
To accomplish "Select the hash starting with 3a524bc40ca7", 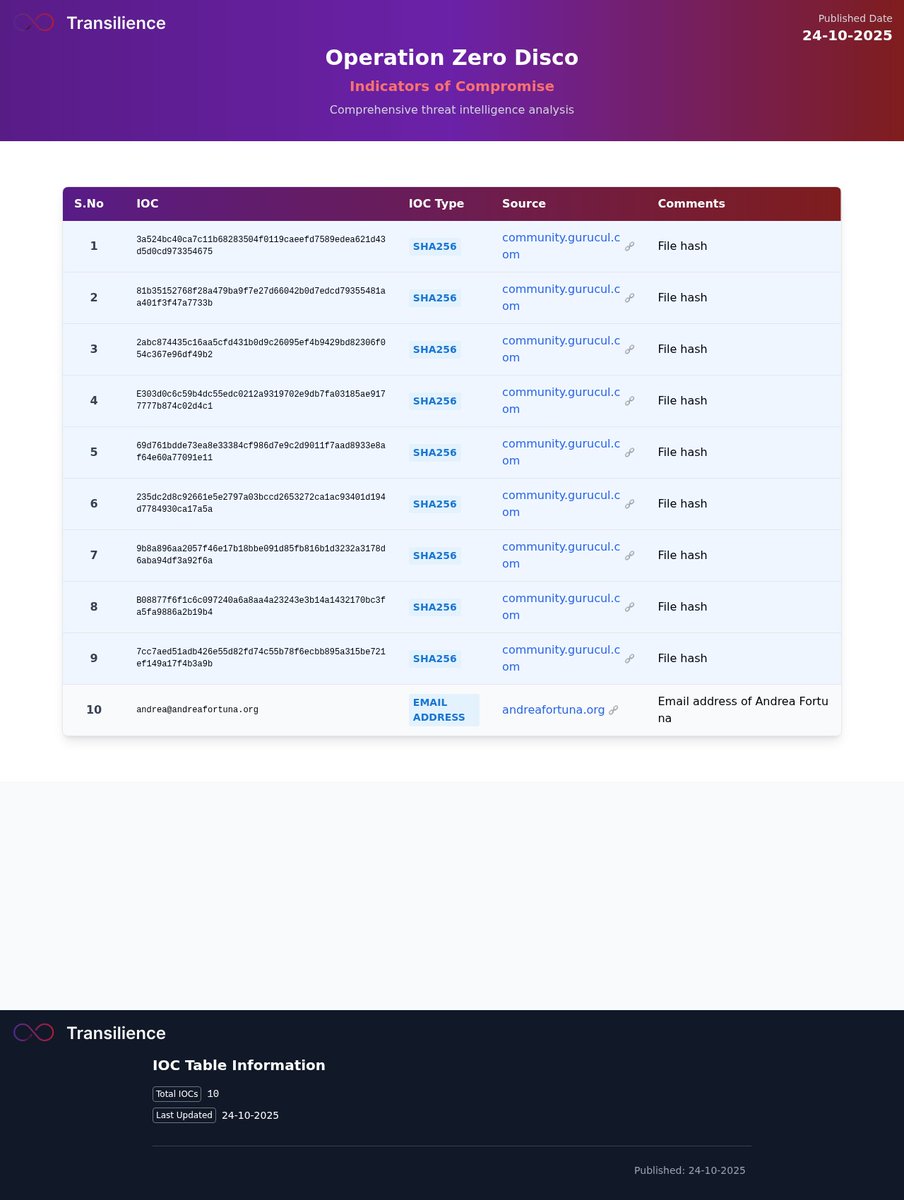I will coord(261,246).
